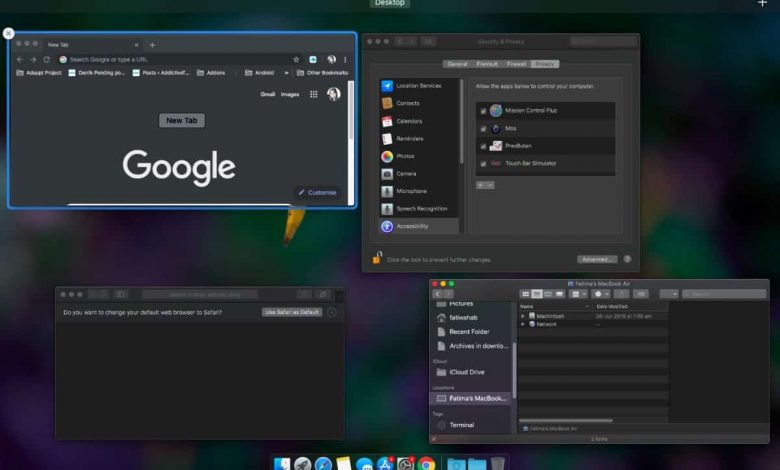
Task: Open the Adappt Project bookmark folder
Action: click(x=39, y=73)
